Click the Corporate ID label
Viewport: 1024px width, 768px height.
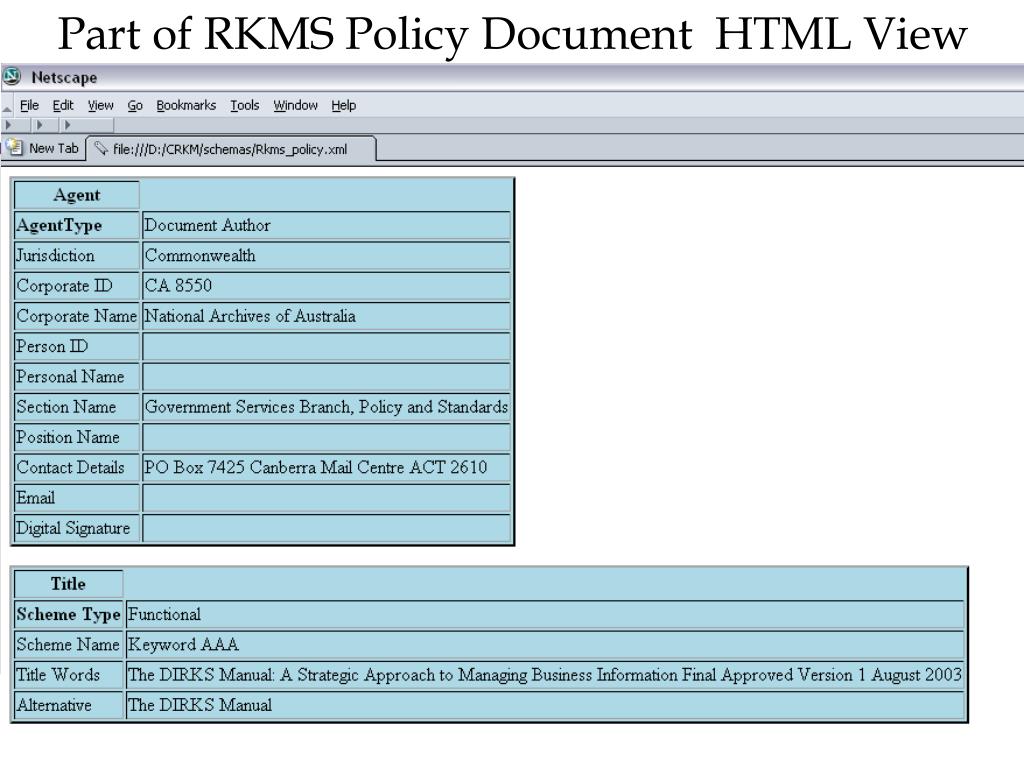[64, 285]
